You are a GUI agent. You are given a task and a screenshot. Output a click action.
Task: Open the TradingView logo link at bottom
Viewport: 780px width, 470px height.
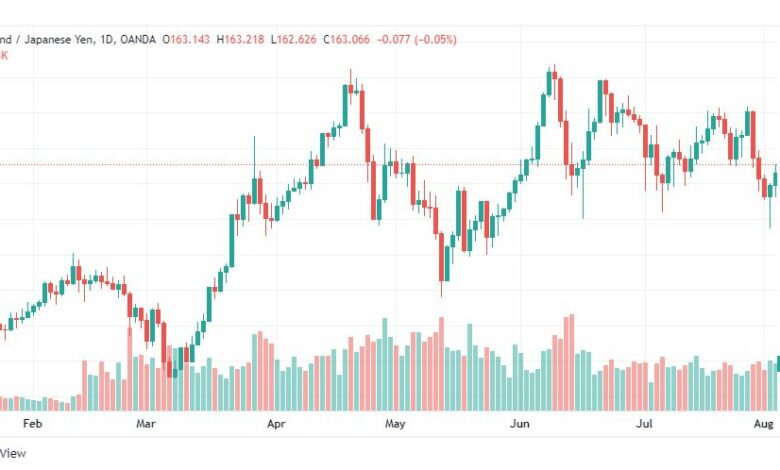(x=13, y=453)
